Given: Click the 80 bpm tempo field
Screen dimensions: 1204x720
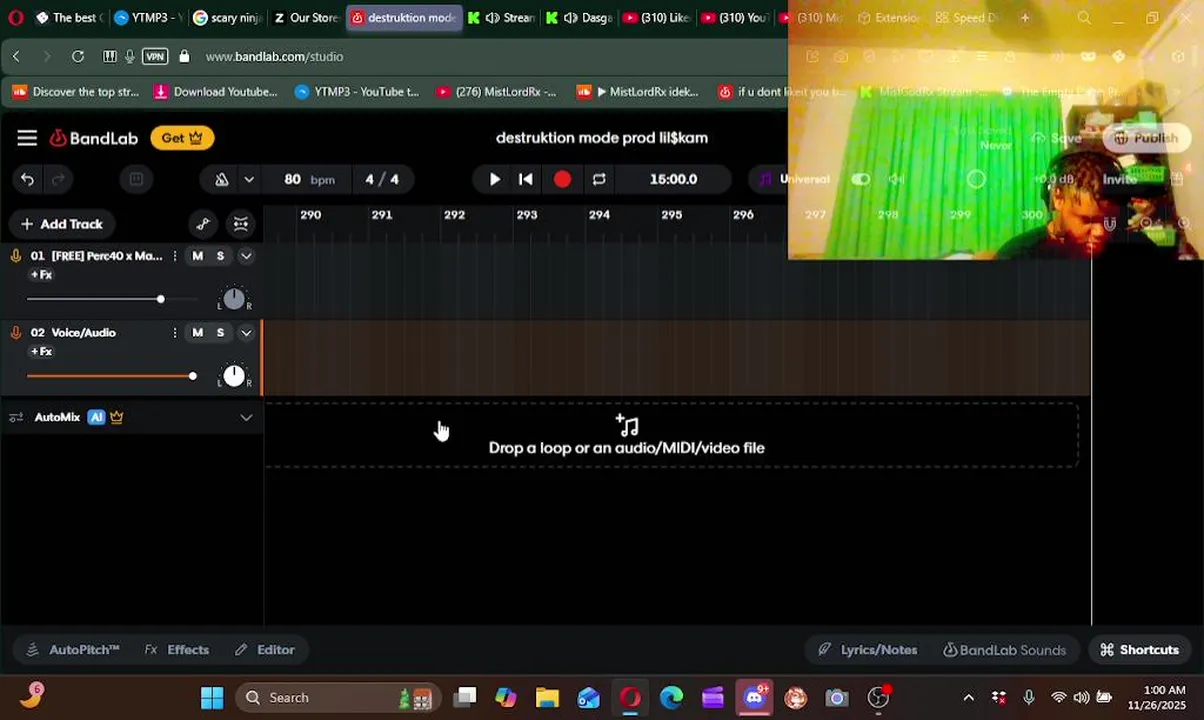Looking at the screenshot, I should pyautogui.click(x=308, y=180).
